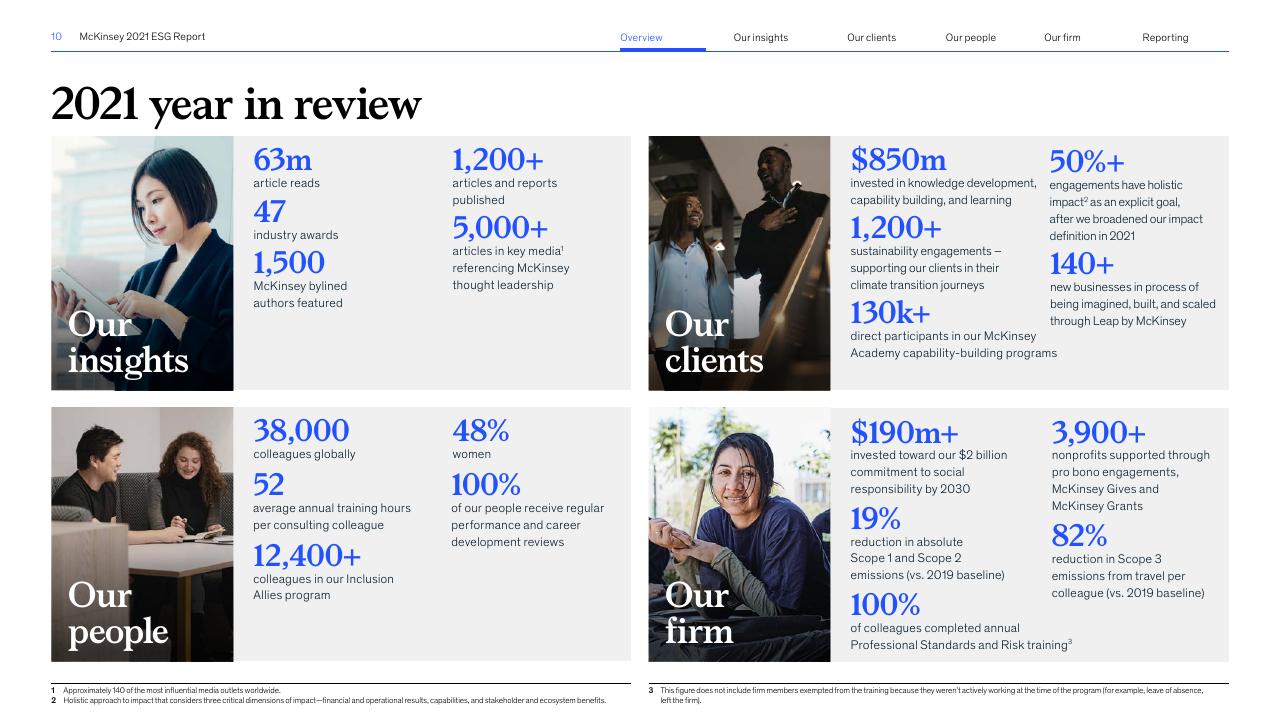Screen dimensions: 1280x721
Task: Select the Our firm photo of seated woman
Action: (x=739, y=534)
